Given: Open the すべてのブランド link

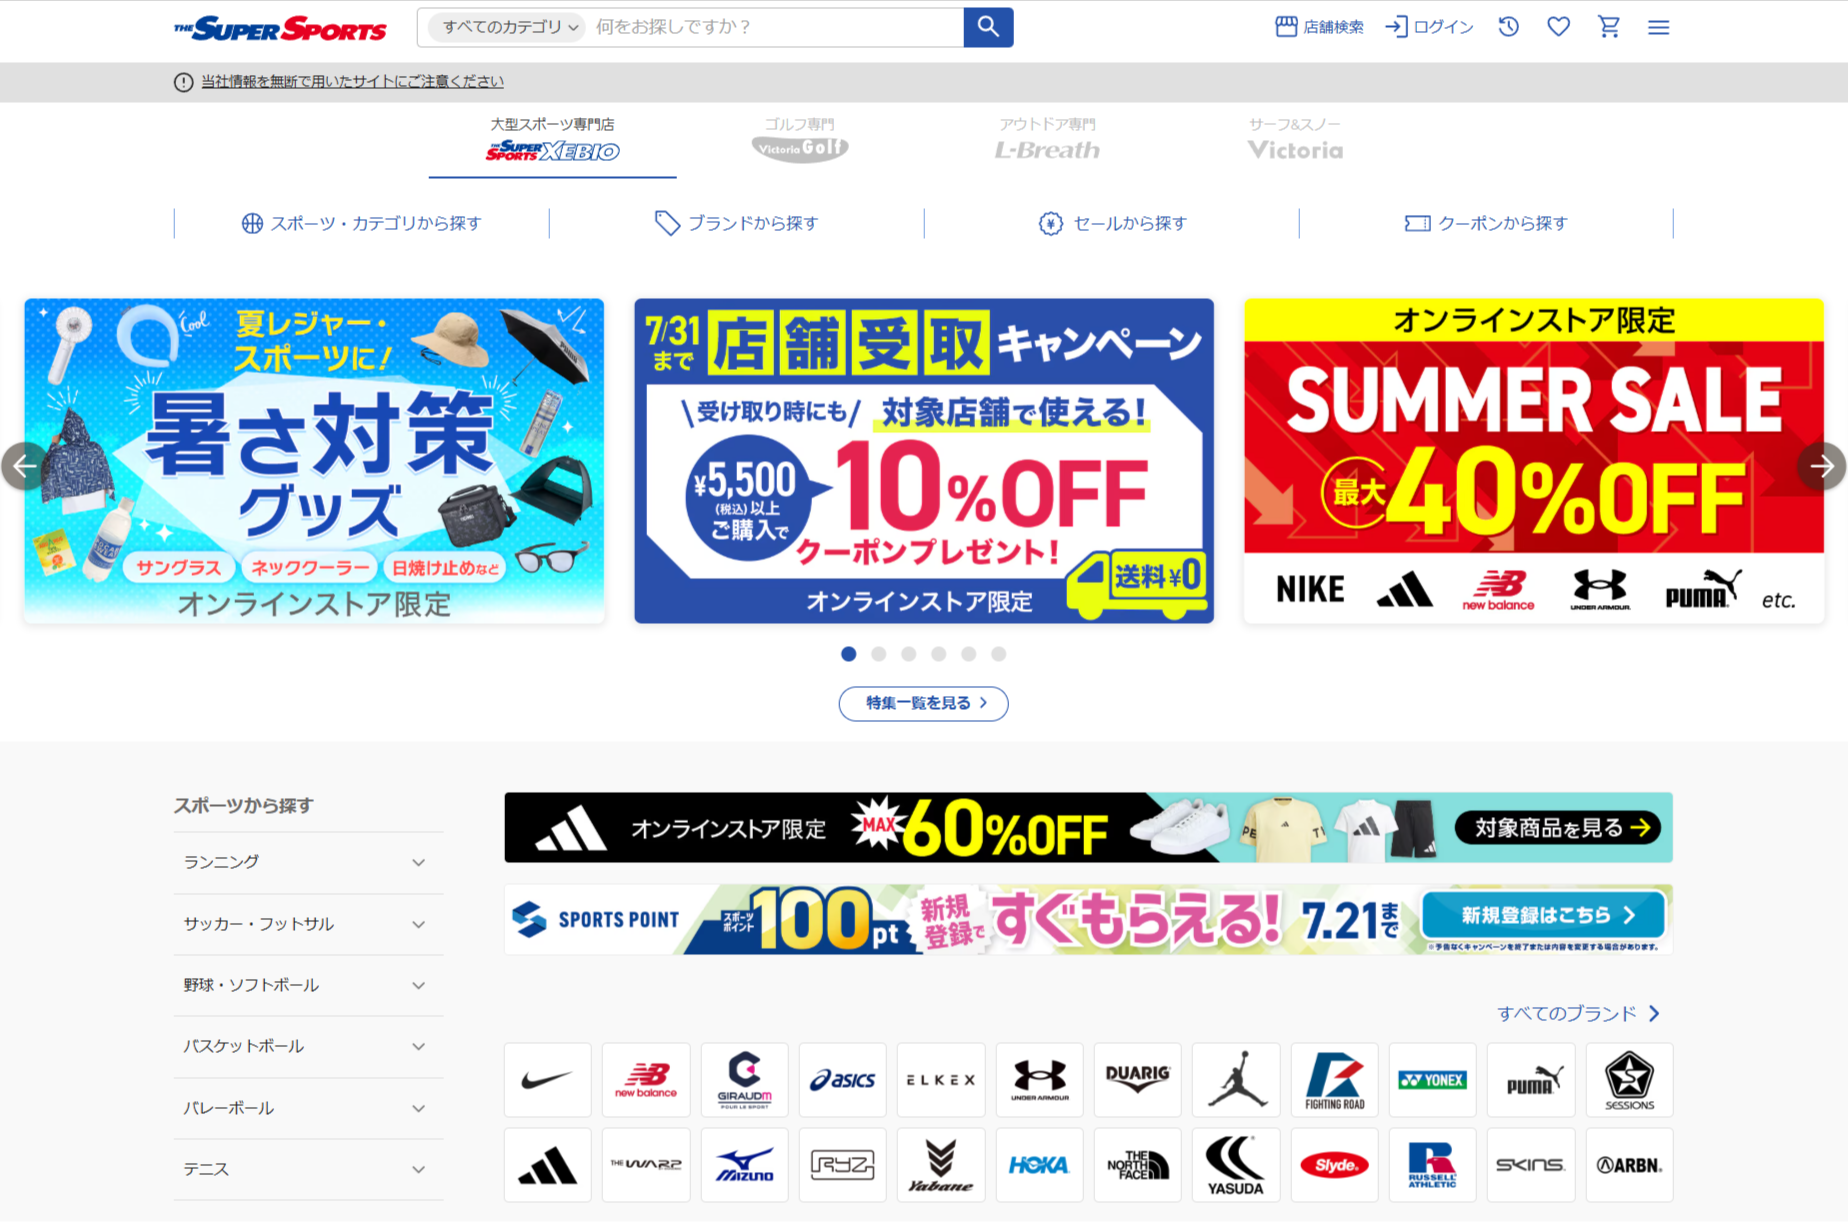Looking at the screenshot, I should (1579, 1014).
